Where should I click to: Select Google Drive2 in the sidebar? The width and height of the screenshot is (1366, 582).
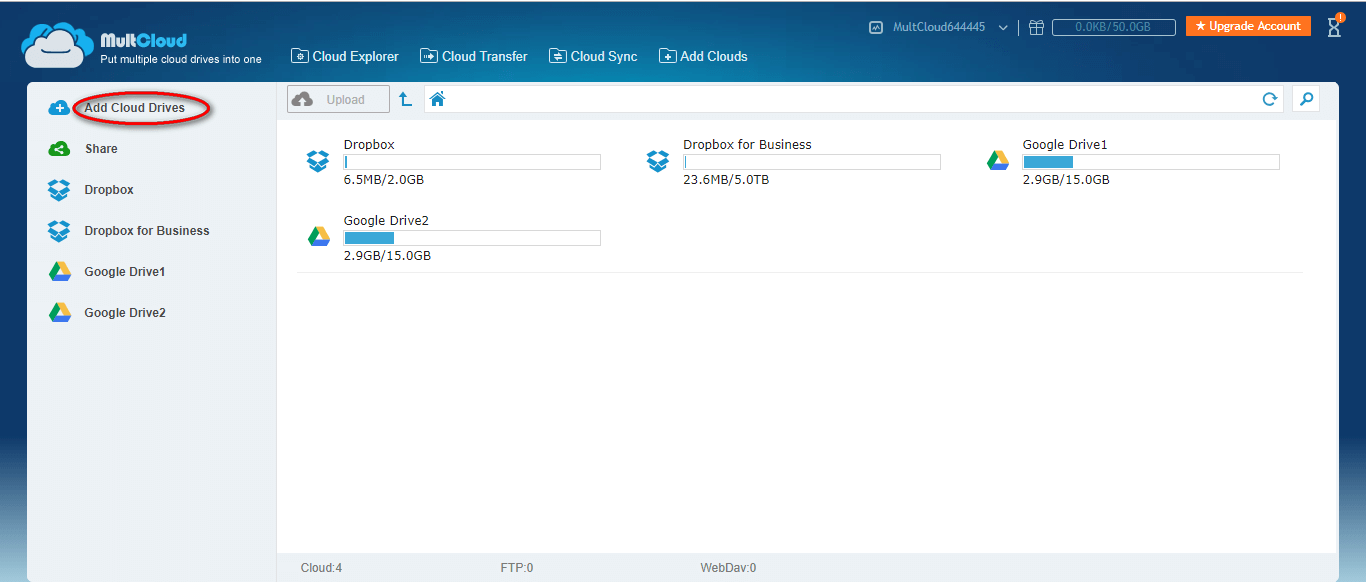124,313
